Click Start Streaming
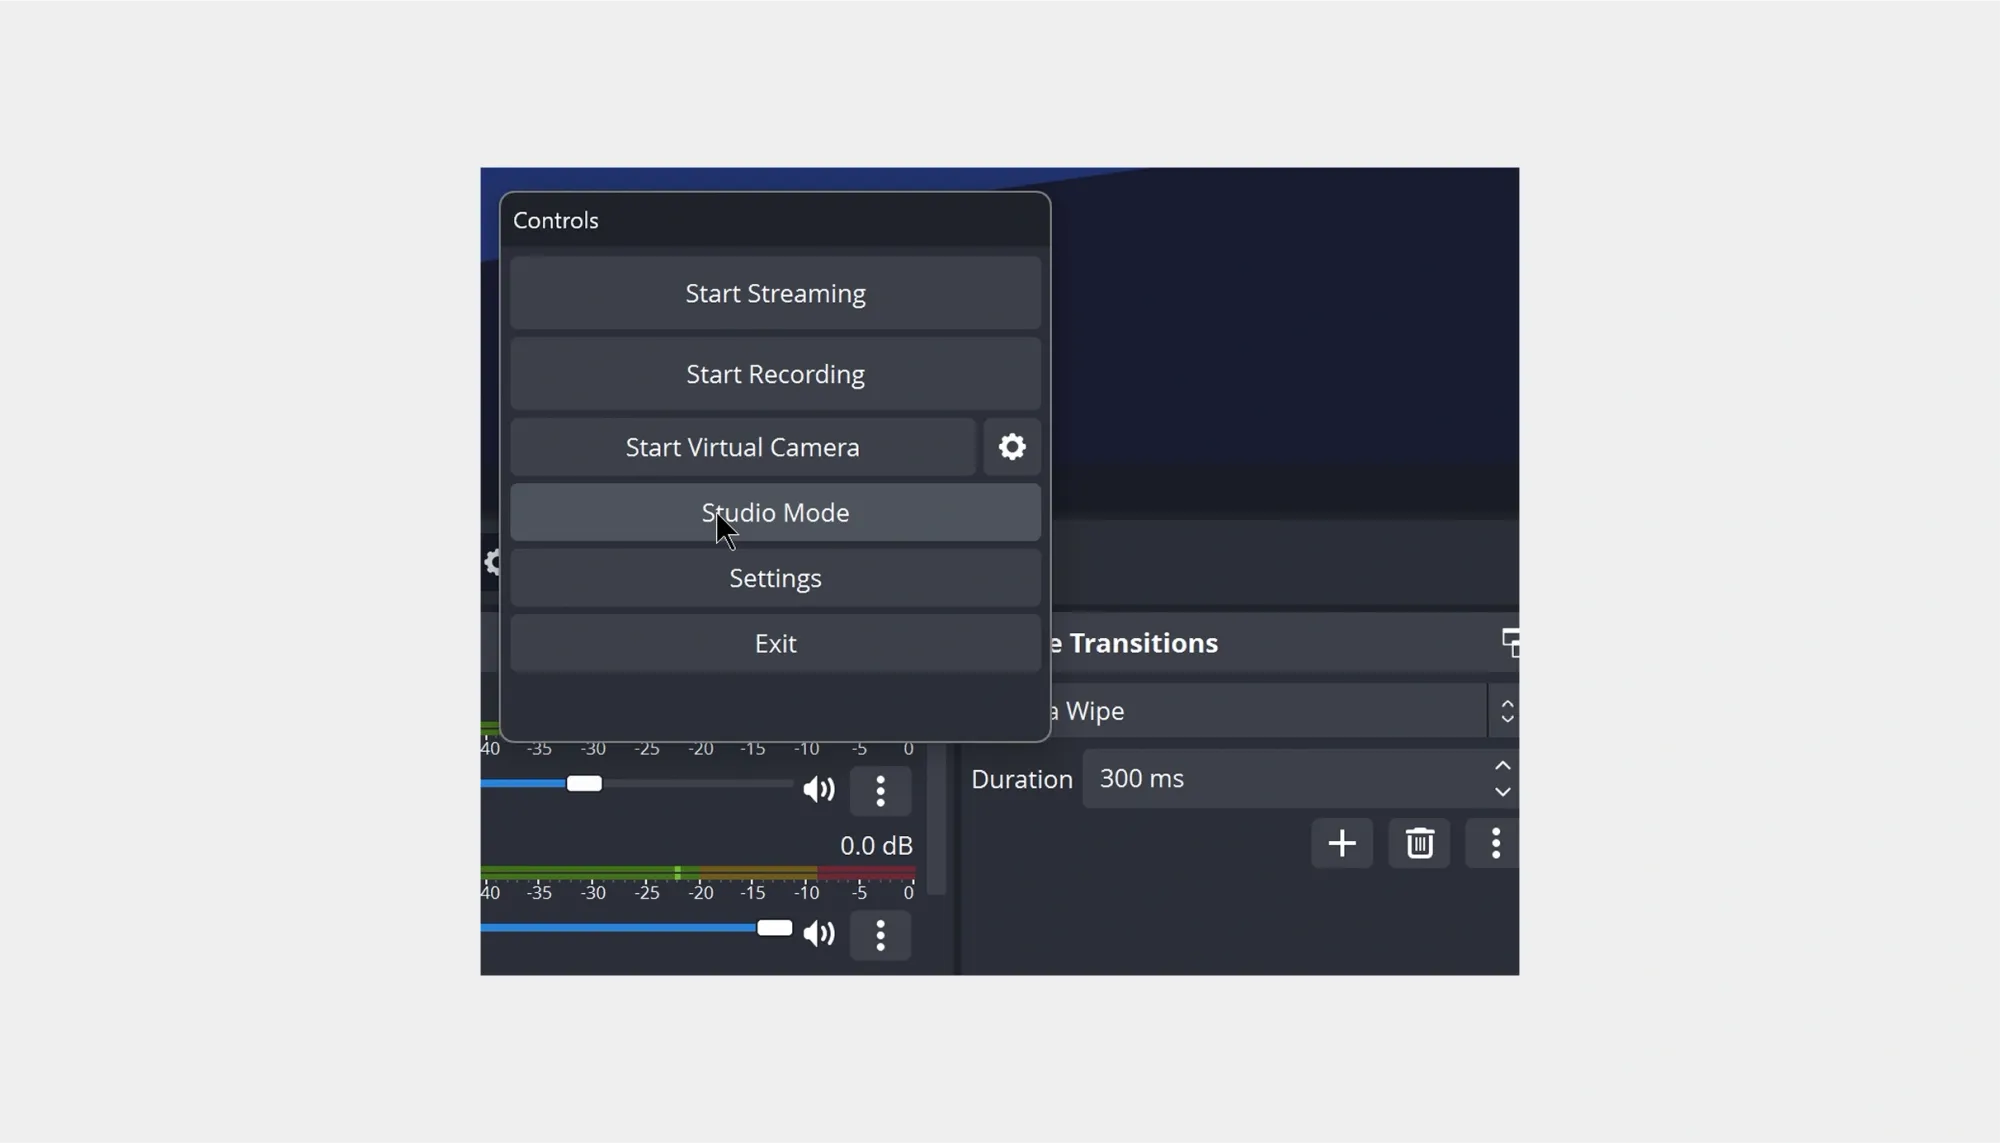Screen dimensions: 2000x1143 coord(775,293)
